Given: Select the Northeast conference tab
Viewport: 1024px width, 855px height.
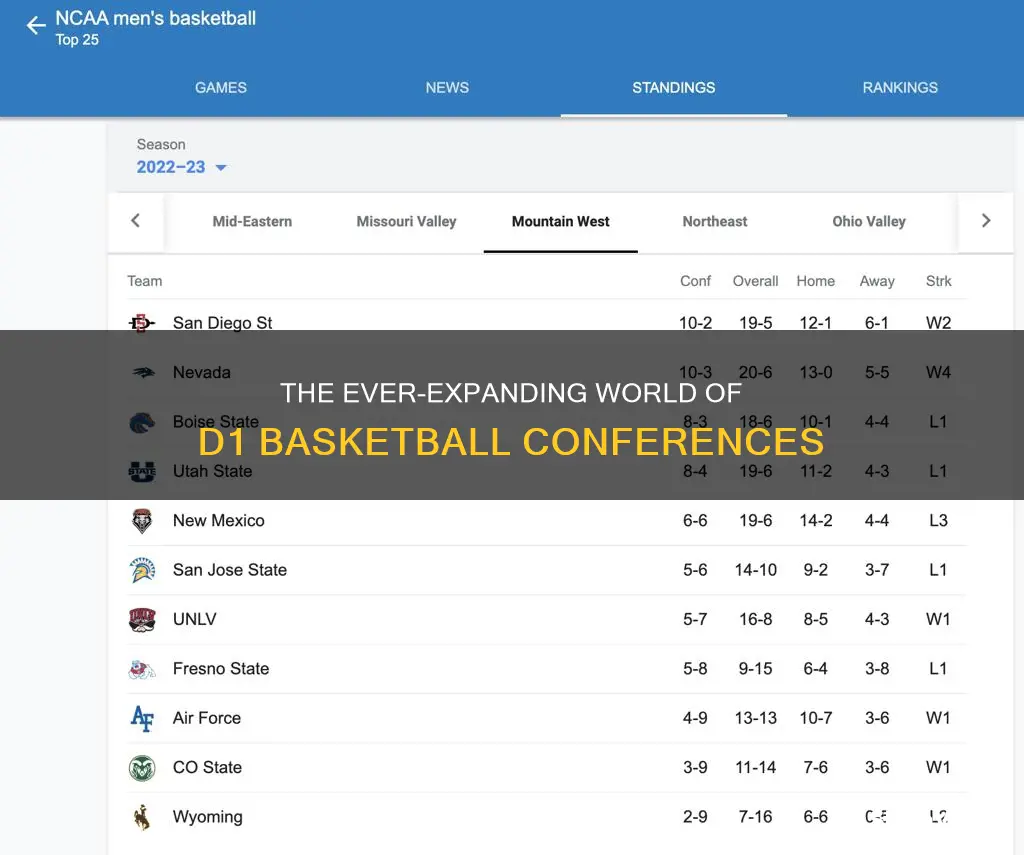Looking at the screenshot, I should point(714,221).
